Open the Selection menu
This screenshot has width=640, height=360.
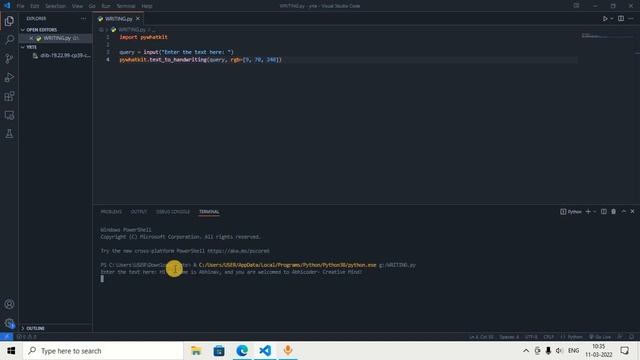55,6
